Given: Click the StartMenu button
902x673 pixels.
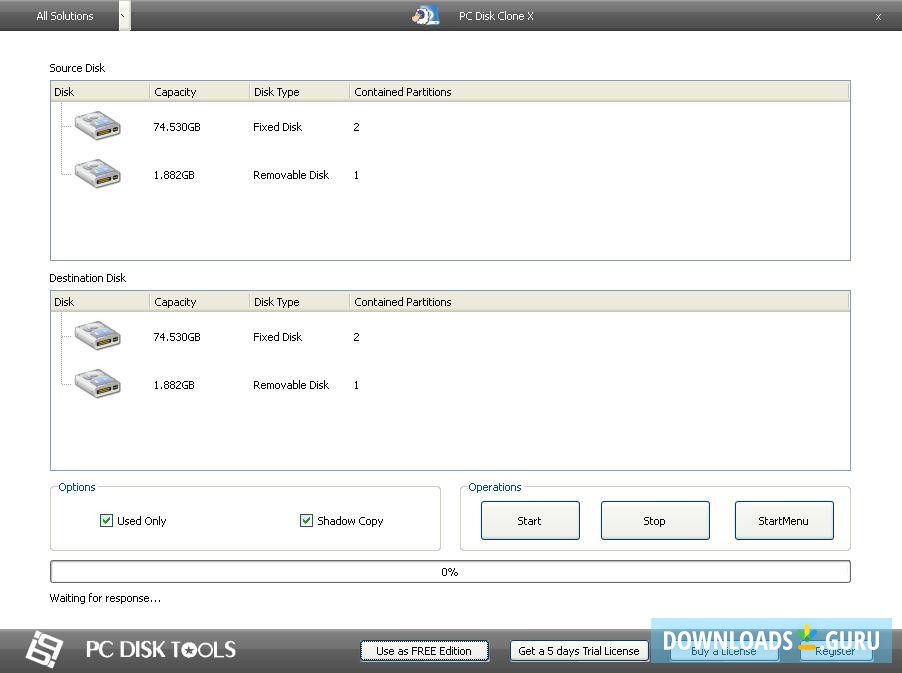Looking at the screenshot, I should (783, 521).
